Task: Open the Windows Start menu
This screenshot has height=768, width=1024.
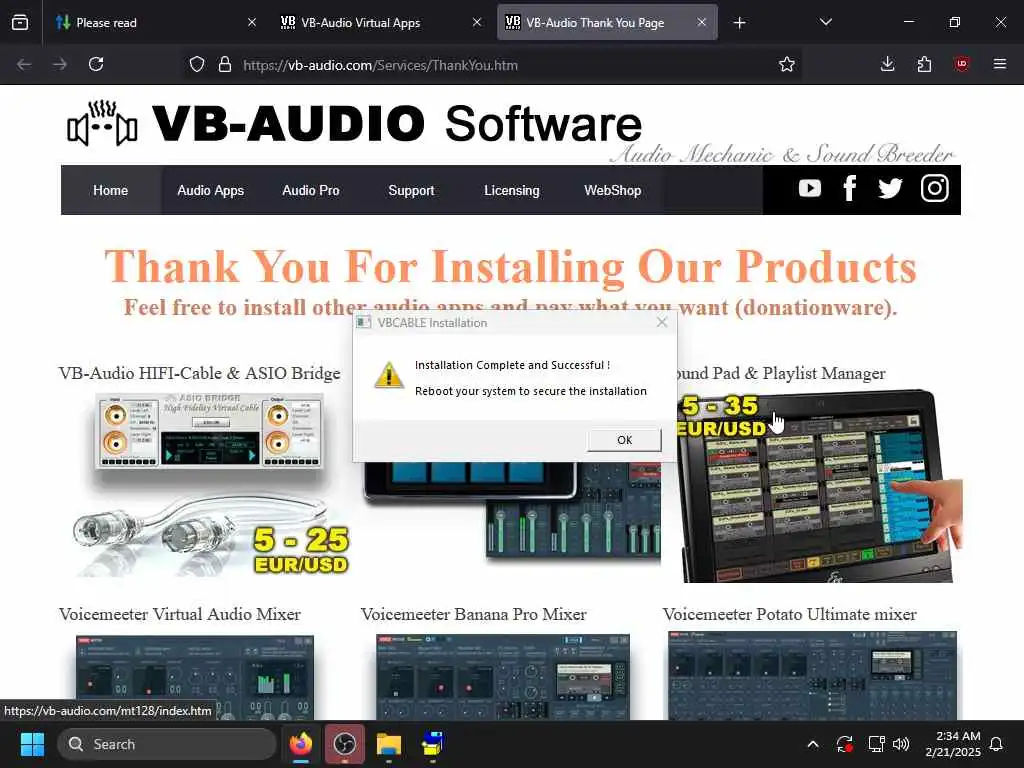Action: pos(32,744)
